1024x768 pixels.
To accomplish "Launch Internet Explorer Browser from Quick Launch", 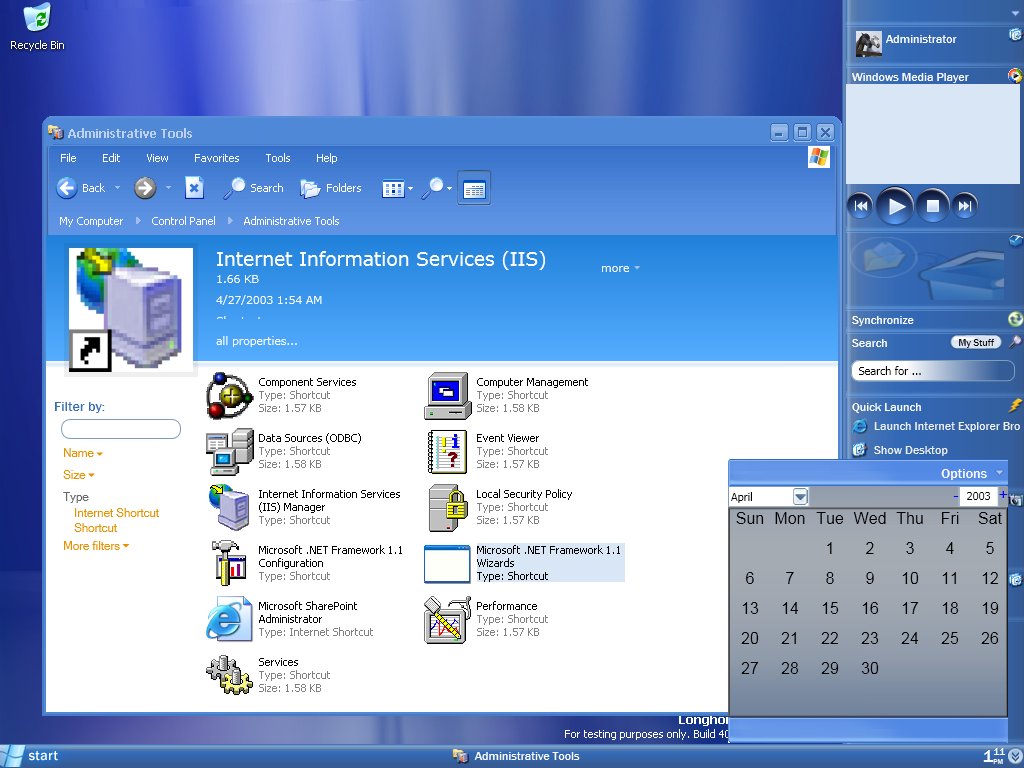I will coord(938,426).
